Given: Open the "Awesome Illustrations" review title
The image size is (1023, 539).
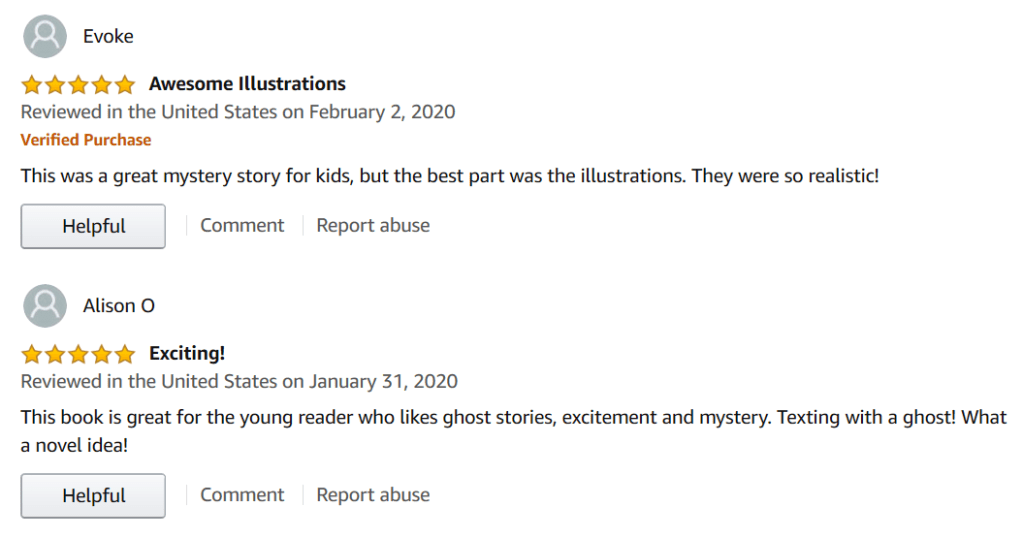Looking at the screenshot, I should coord(247,84).
